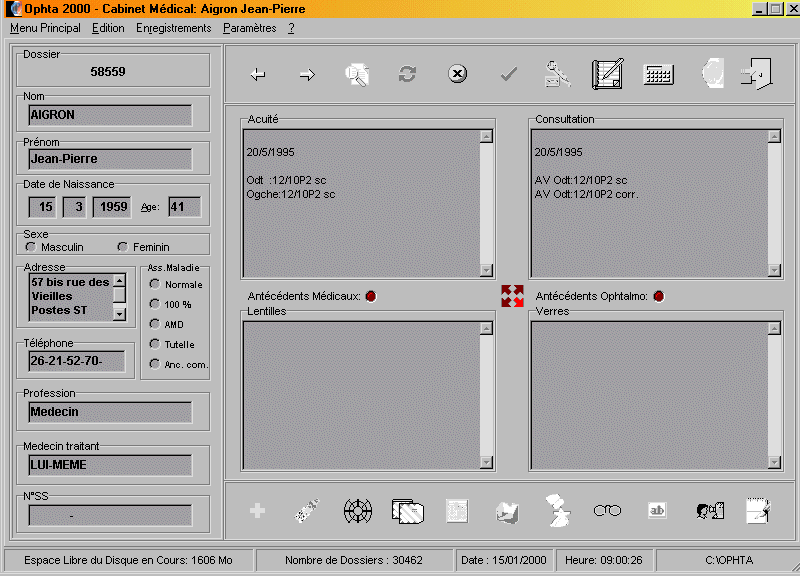Click Consultation scroll down arrow
The width and height of the screenshot is (800, 576).
coord(774,270)
